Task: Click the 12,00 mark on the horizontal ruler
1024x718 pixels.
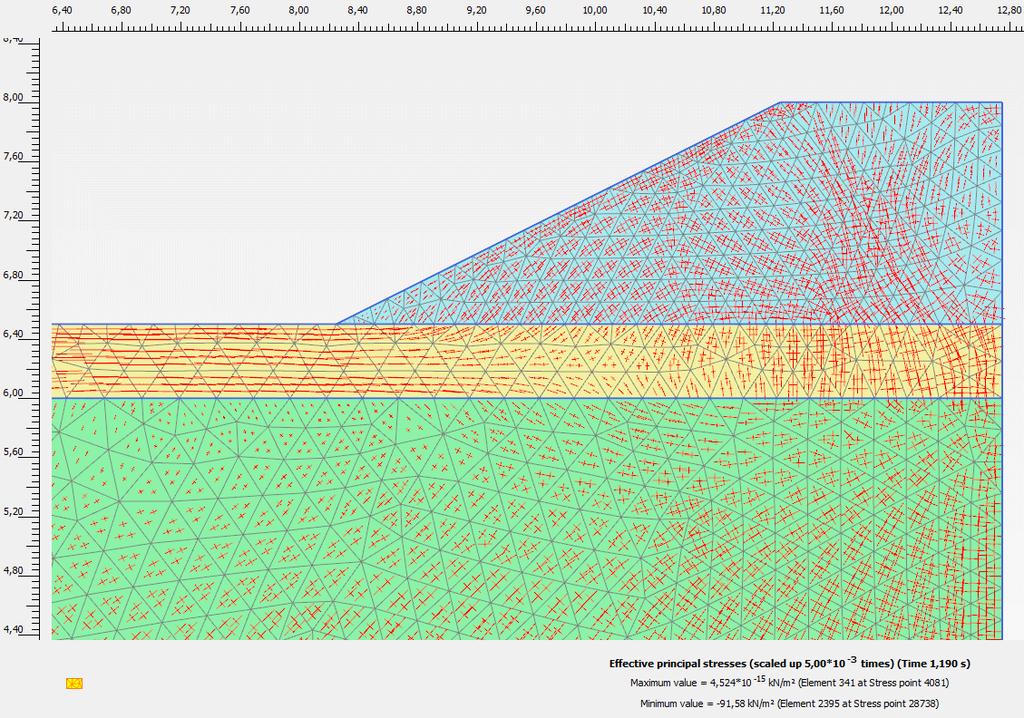Action: 891,10
